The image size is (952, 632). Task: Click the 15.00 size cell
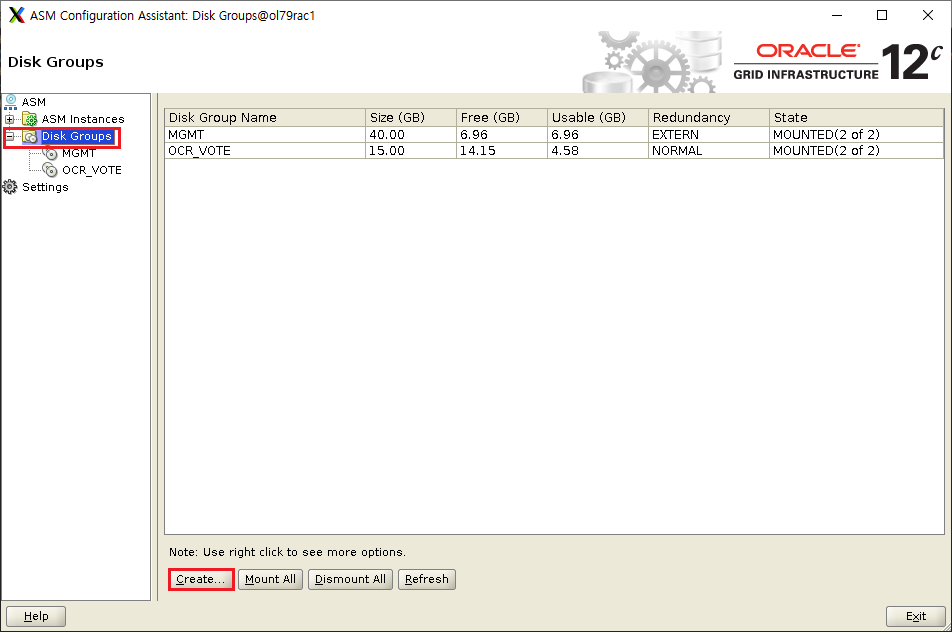411,151
